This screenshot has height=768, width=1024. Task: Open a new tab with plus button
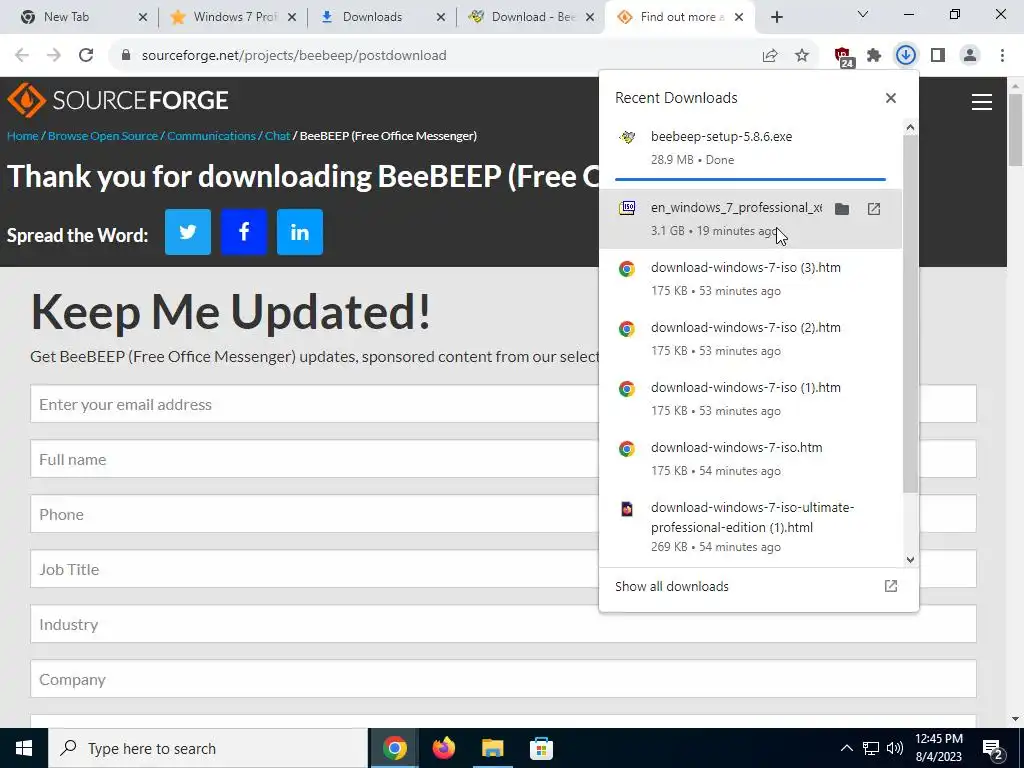coord(776,17)
